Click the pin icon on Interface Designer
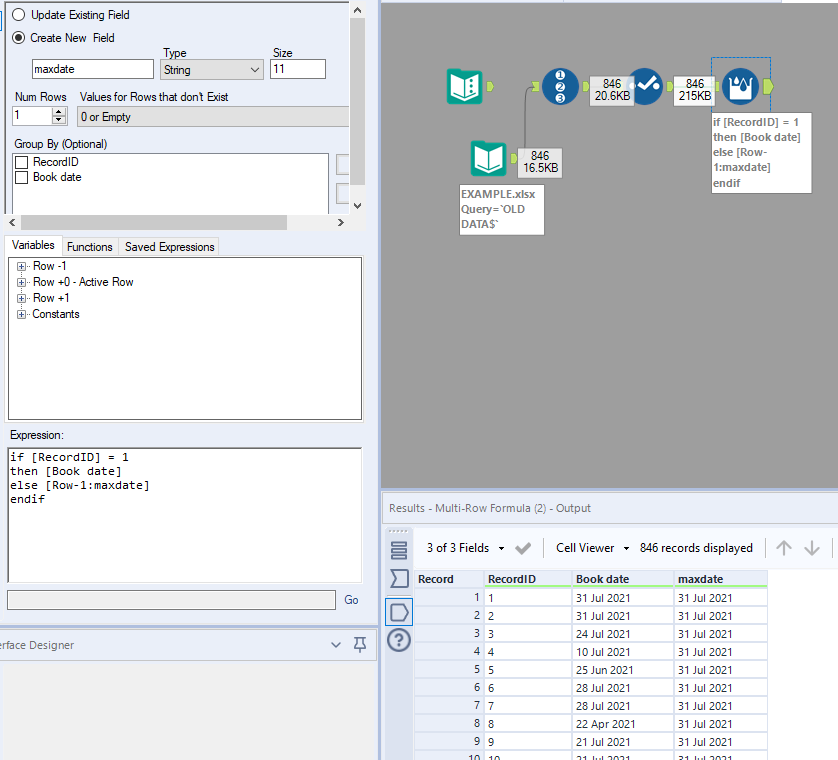Image resolution: width=838 pixels, height=760 pixels. point(359,646)
